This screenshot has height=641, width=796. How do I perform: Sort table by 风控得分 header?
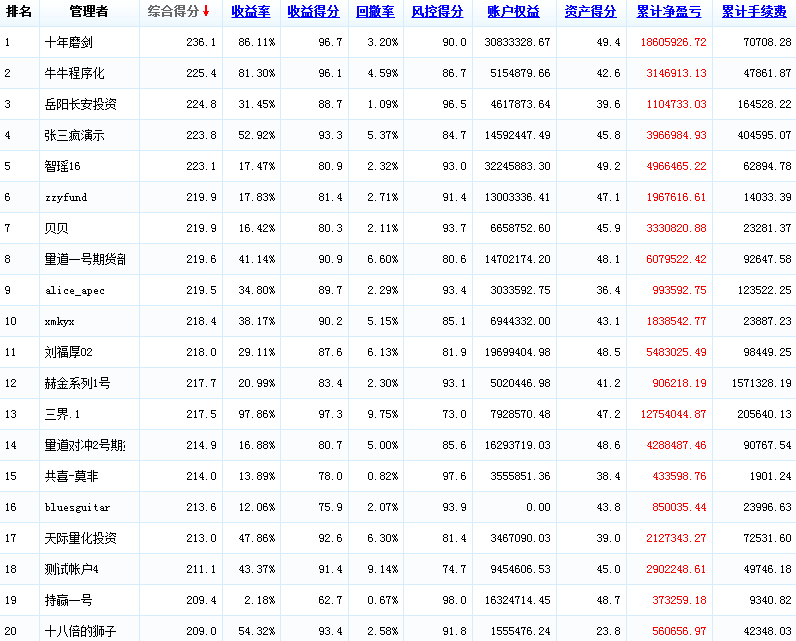pos(437,12)
